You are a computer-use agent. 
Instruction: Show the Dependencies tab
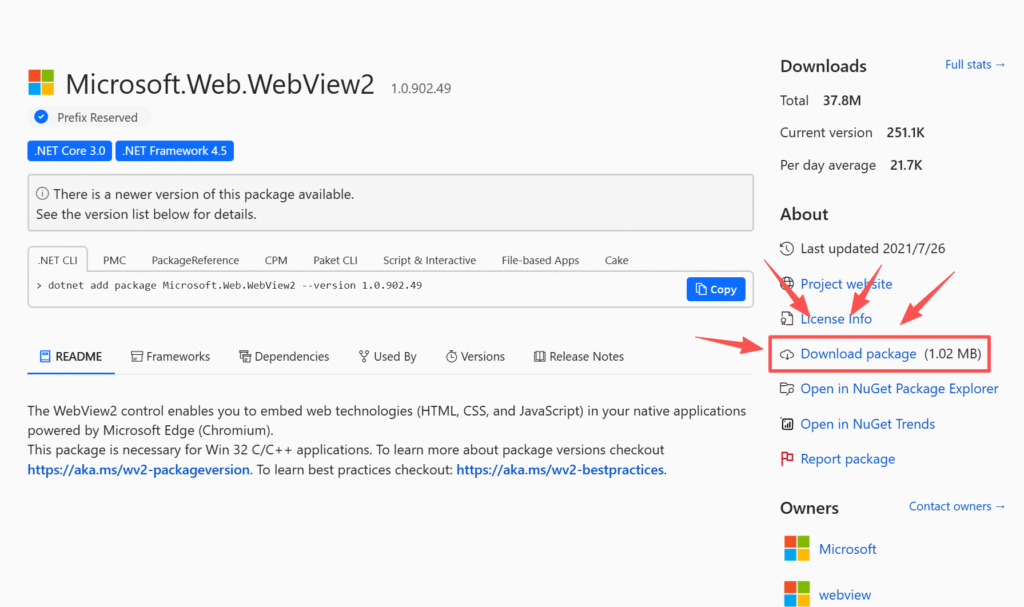click(284, 357)
